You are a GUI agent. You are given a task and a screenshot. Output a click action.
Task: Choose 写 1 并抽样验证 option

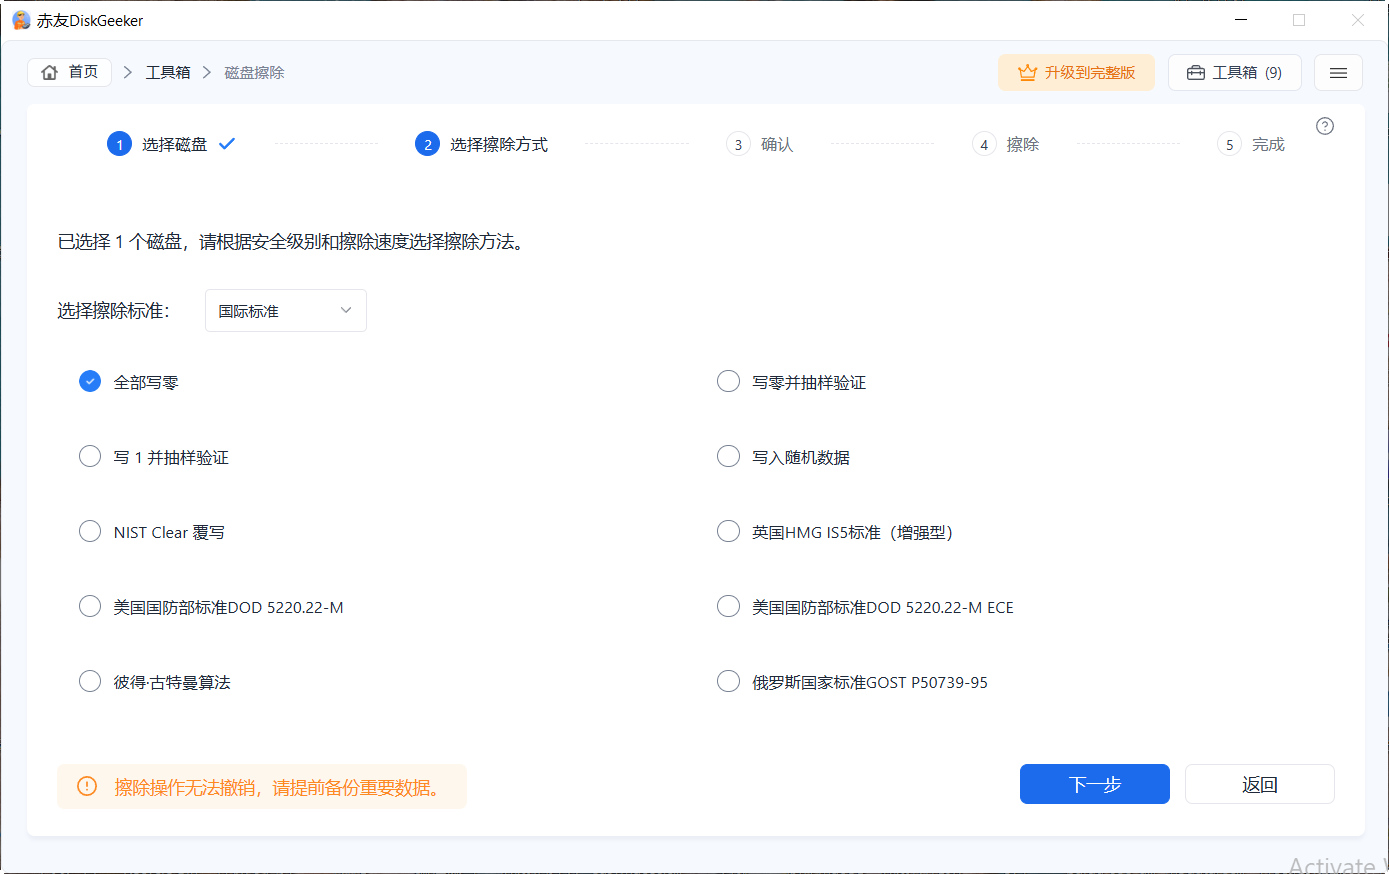pyautogui.click(x=90, y=457)
